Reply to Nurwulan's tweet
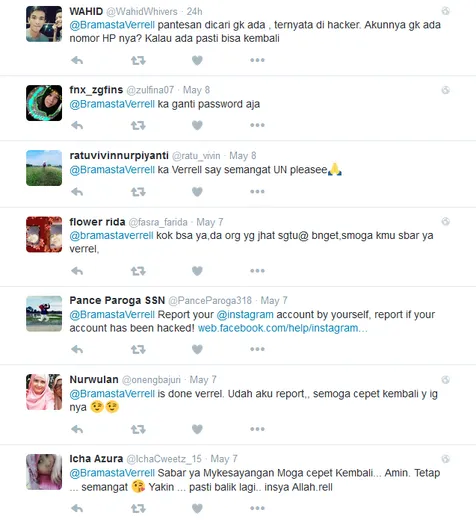The image size is (476, 522). coord(77,429)
